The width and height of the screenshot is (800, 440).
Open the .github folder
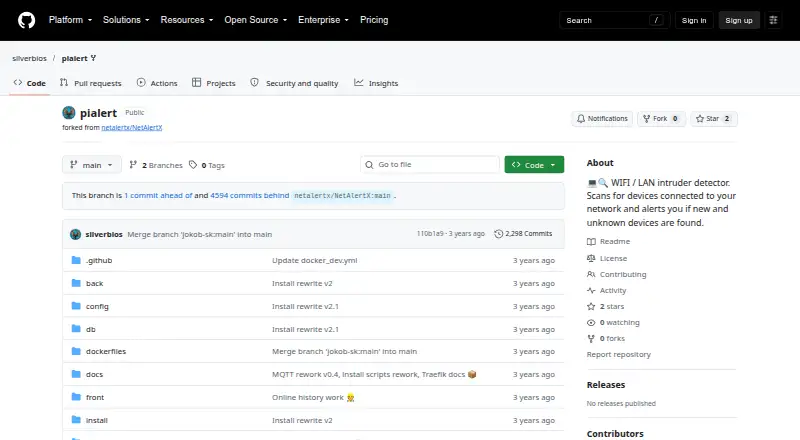(x=99, y=260)
